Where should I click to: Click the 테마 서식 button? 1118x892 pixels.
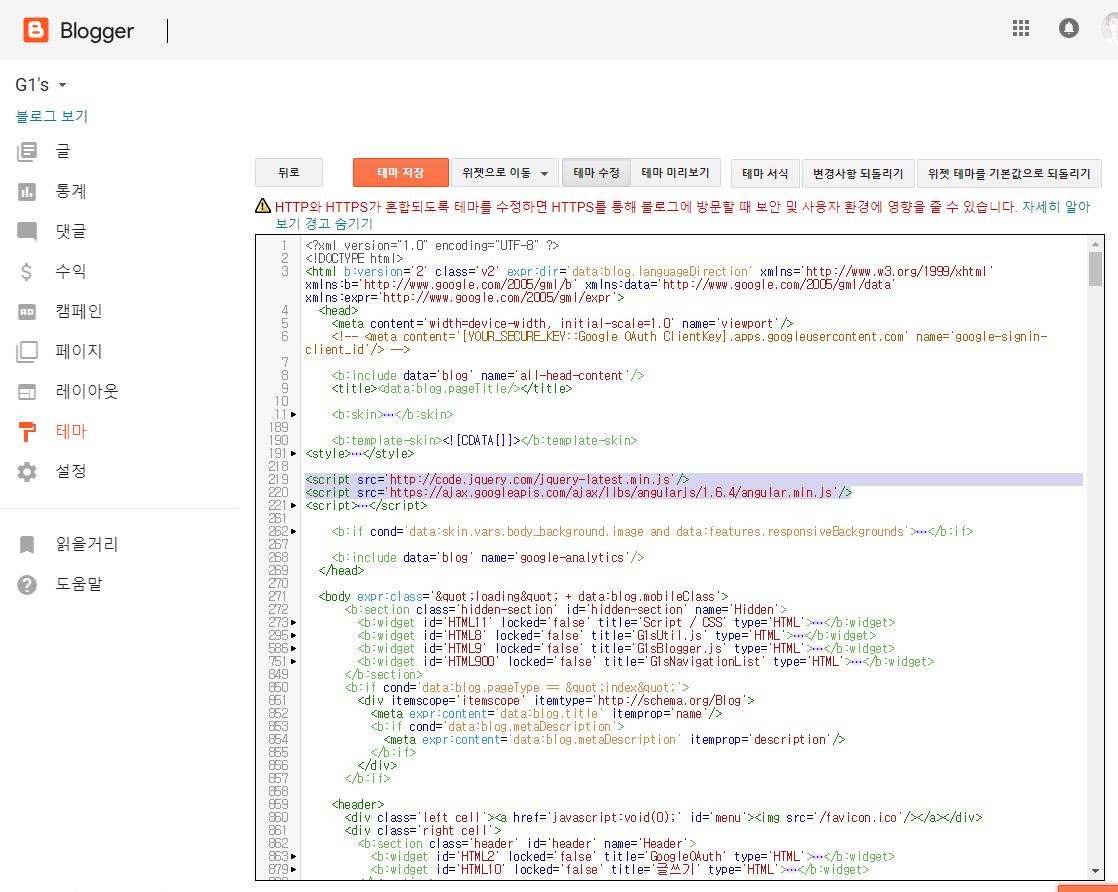(765, 173)
